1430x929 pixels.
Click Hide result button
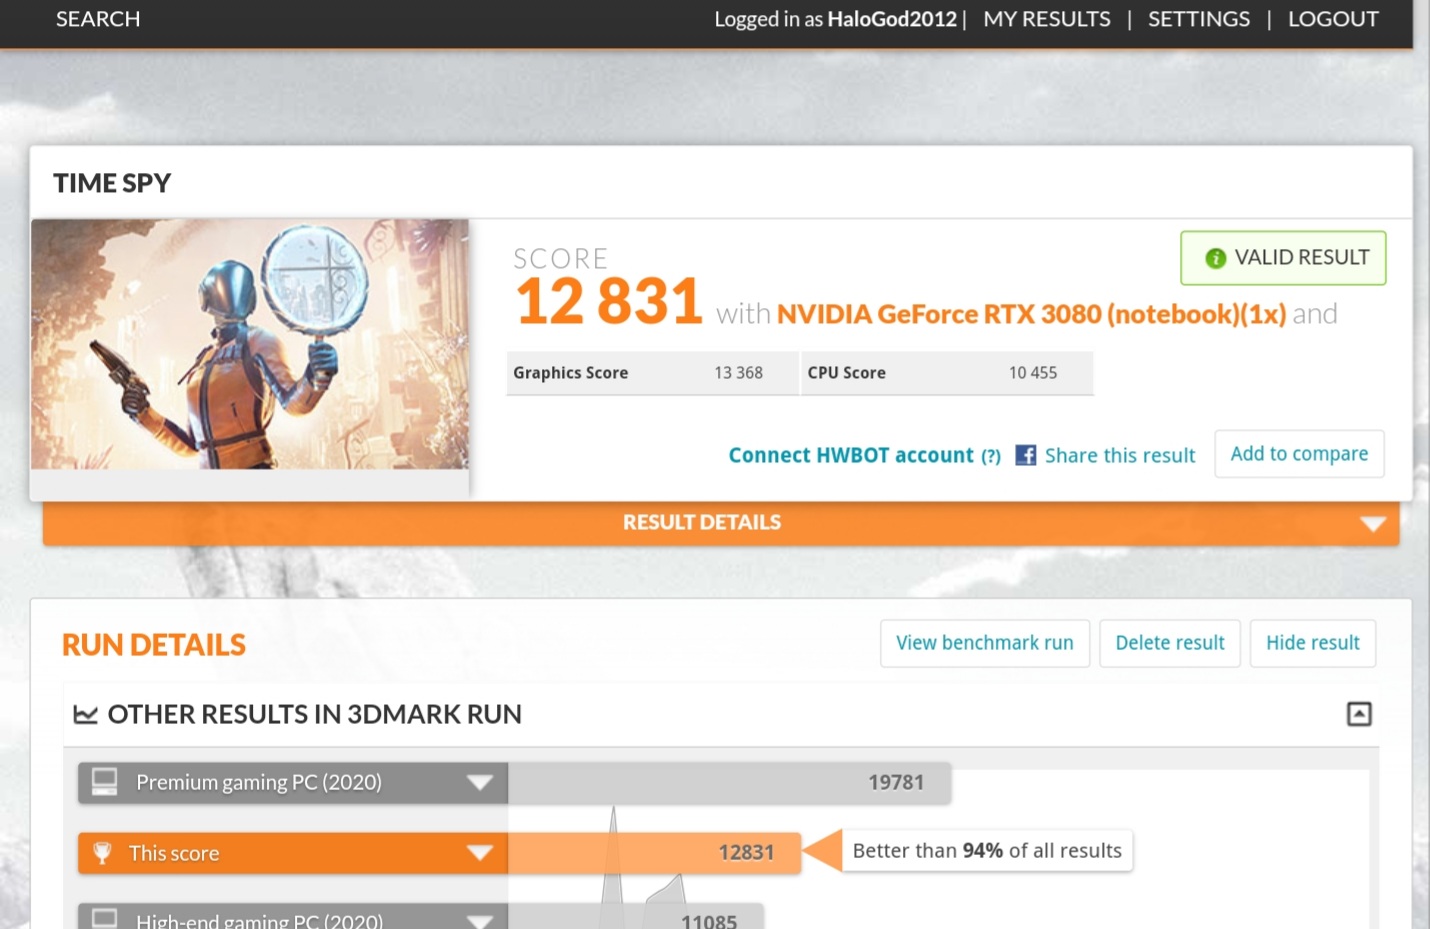click(1313, 643)
